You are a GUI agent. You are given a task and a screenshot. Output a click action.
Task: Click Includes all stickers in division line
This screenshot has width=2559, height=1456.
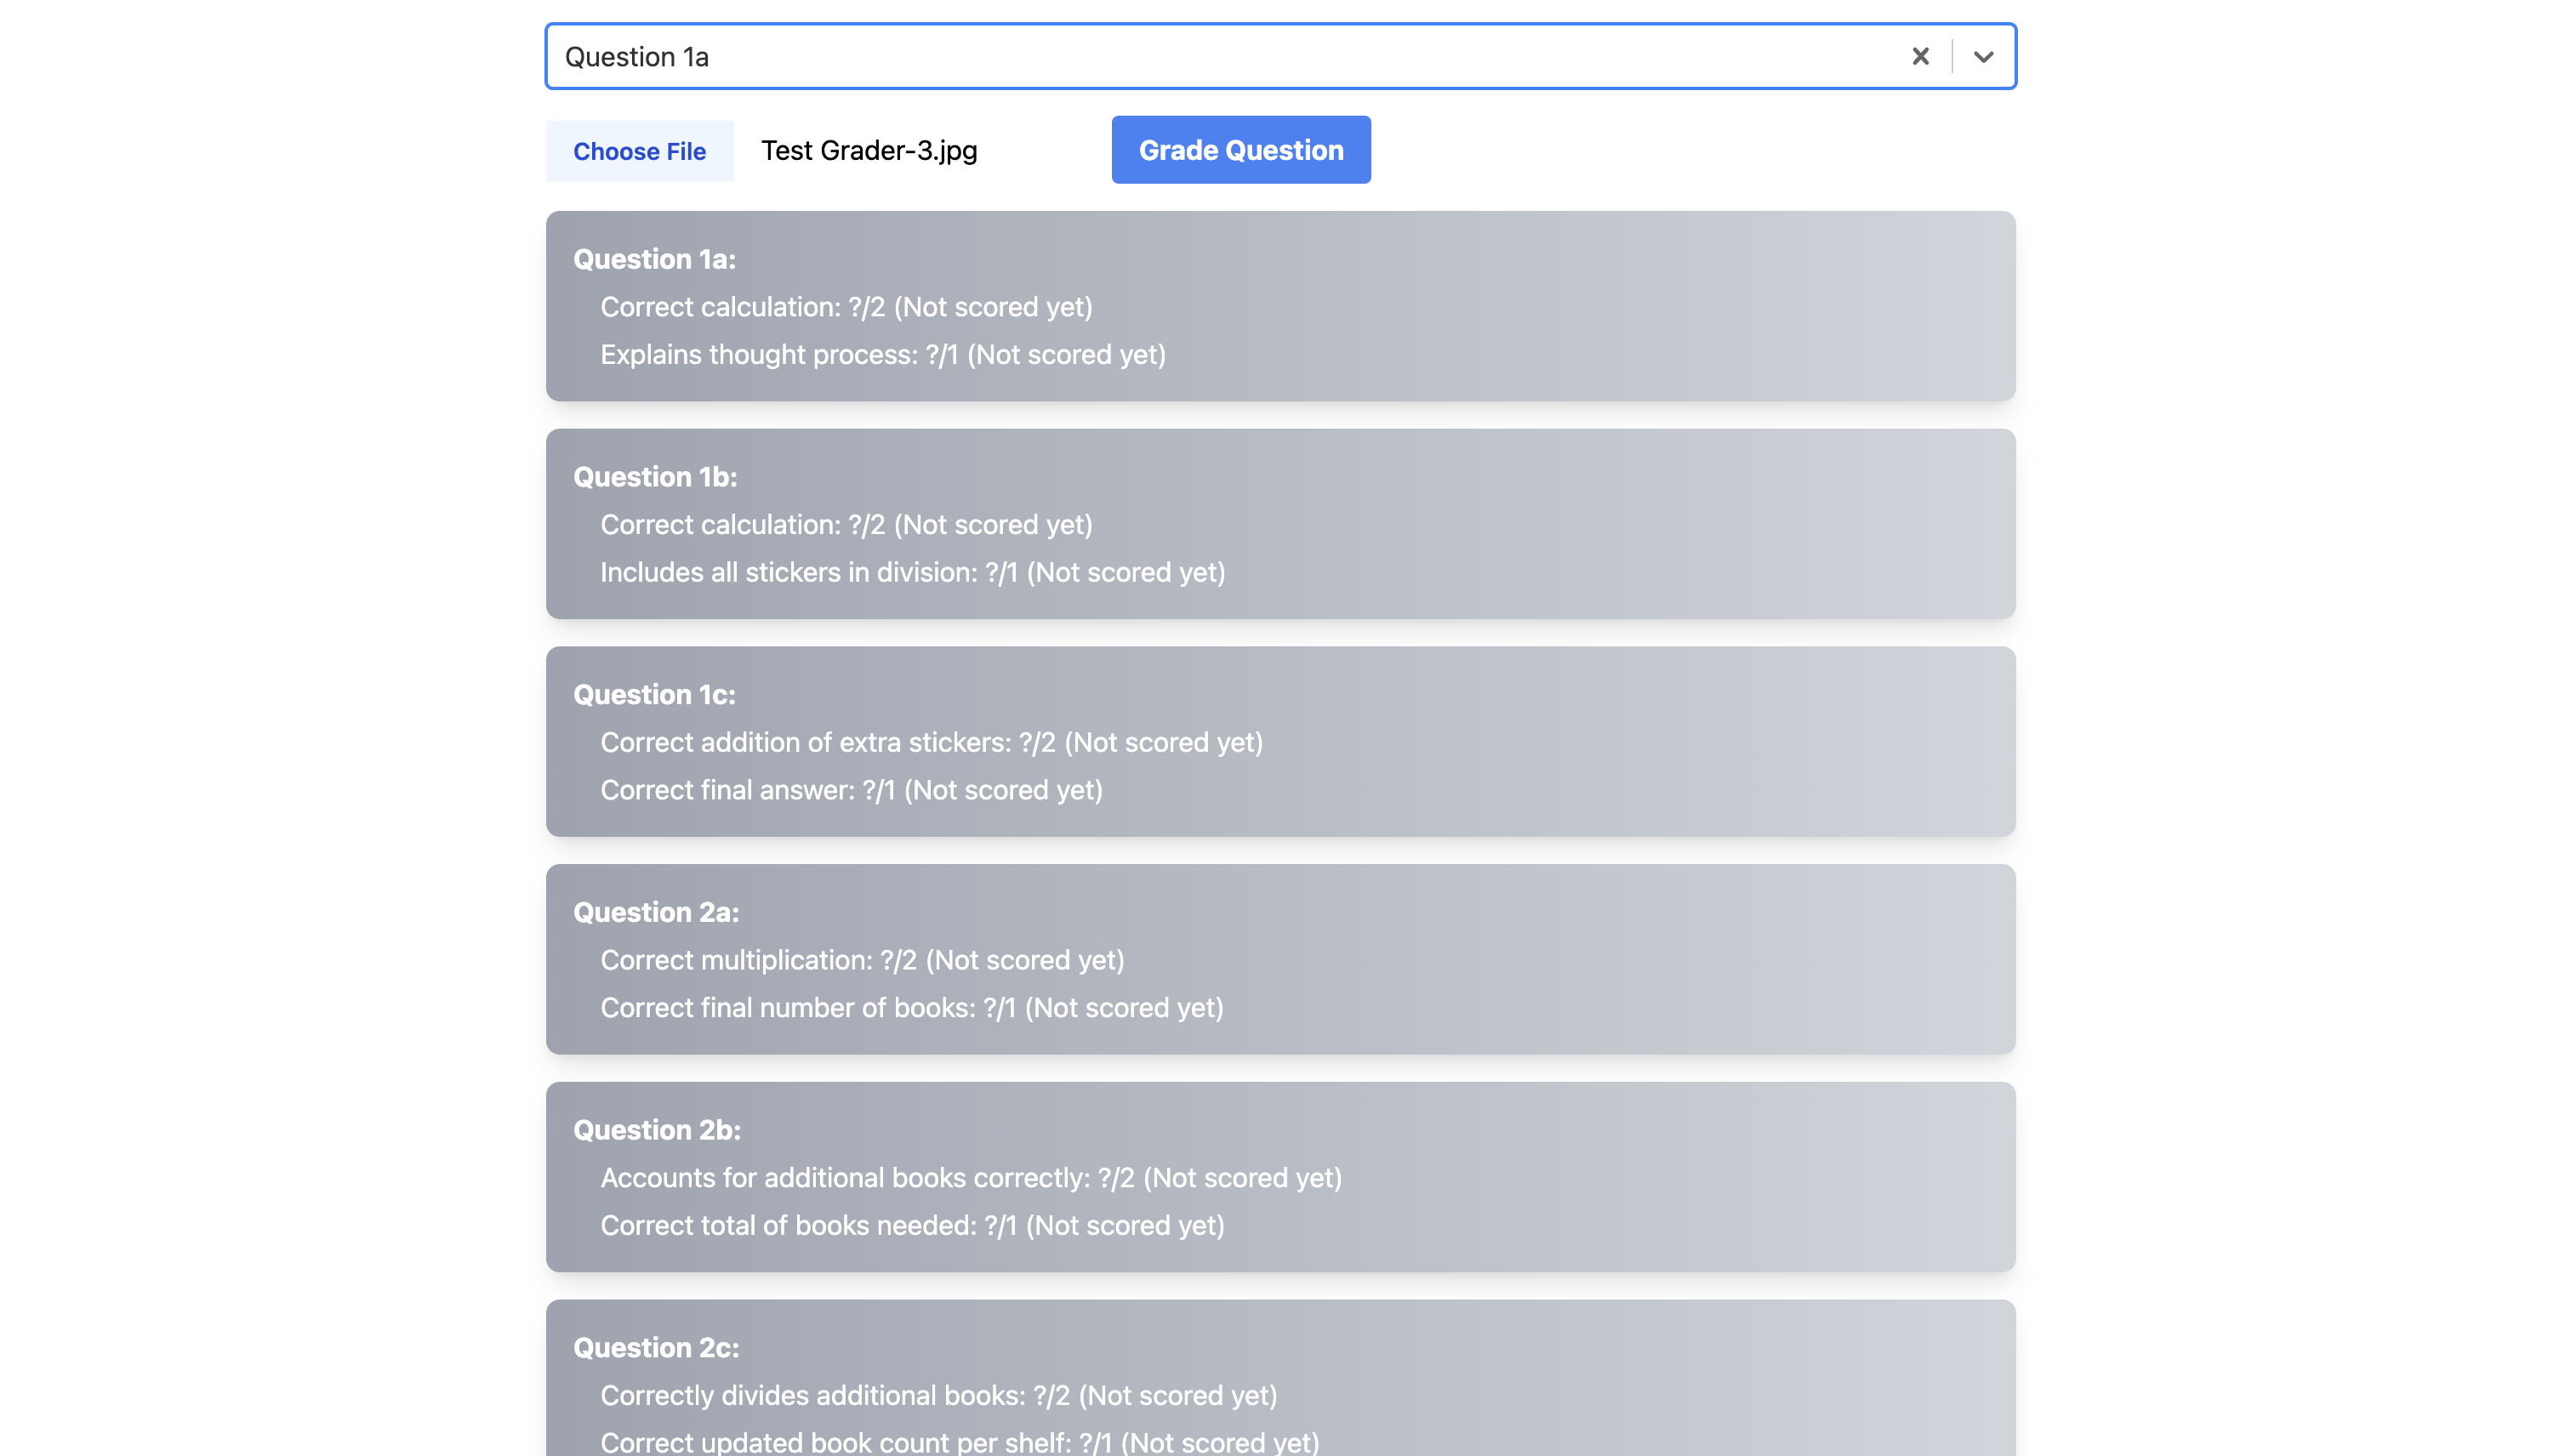(912, 572)
